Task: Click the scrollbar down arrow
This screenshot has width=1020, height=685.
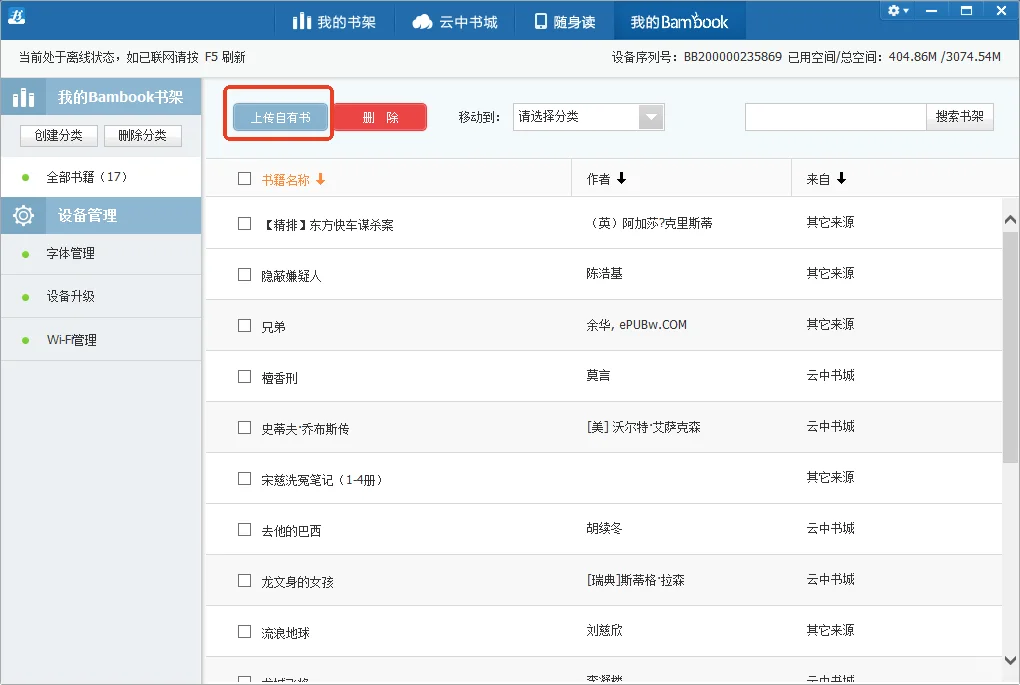Action: pos(1010,660)
